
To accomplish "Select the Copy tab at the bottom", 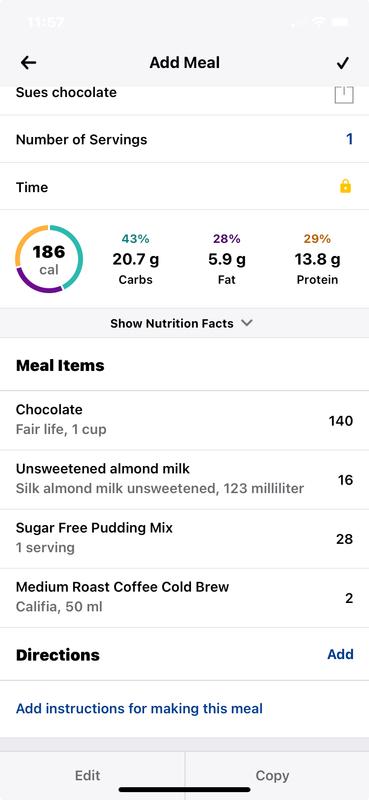I will pyautogui.click(x=272, y=776).
